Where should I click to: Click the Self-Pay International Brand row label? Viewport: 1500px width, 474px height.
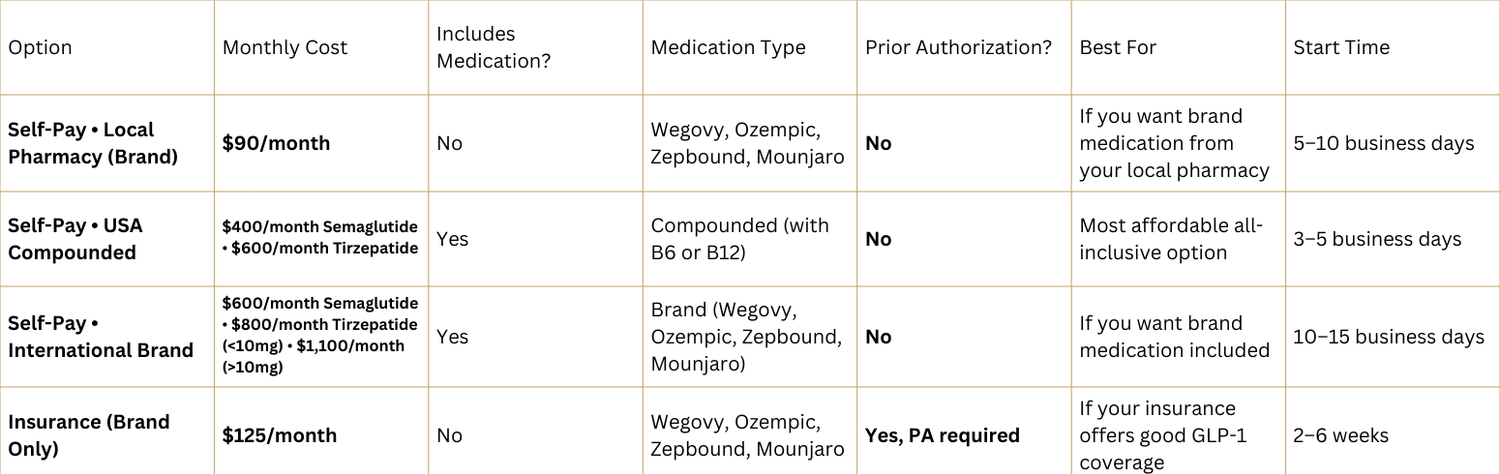(100, 337)
